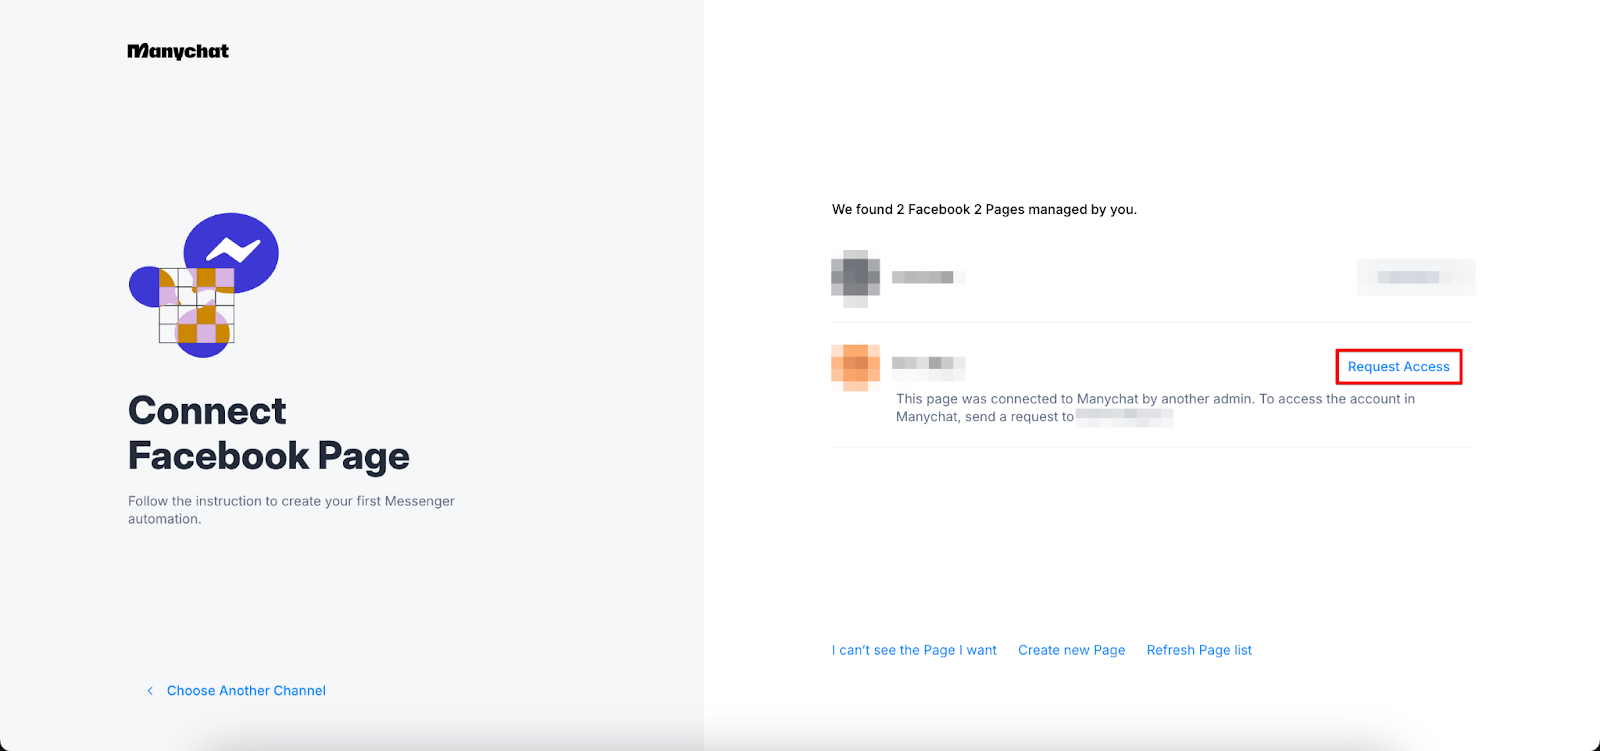Image resolution: width=1600 pixels, height=751 pixels.
Task: Click the Manychat logo
Action: (x=178, y=51)
